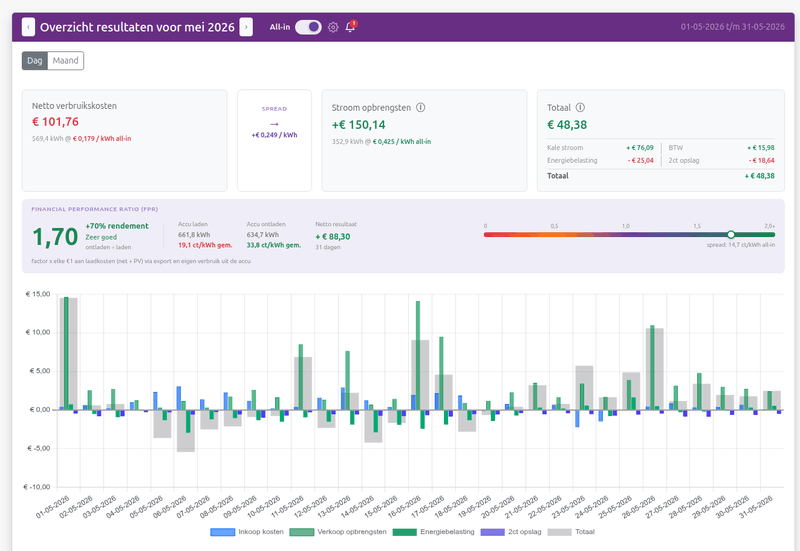Click BTW value + € 15,98
Screen dimensions: 800x551
point(761,147)
